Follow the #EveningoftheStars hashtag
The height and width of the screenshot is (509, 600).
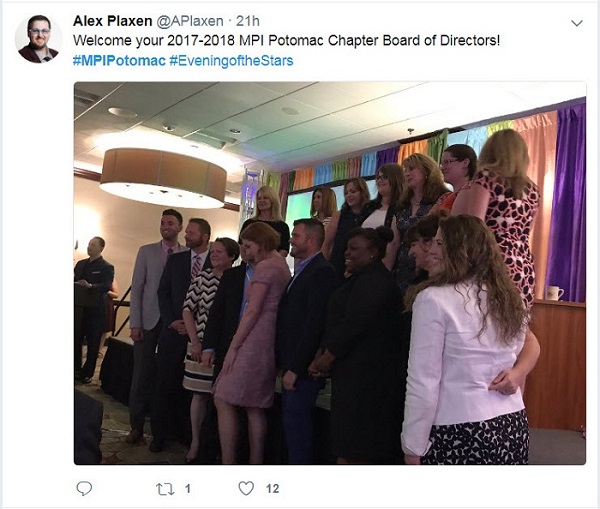232,61
